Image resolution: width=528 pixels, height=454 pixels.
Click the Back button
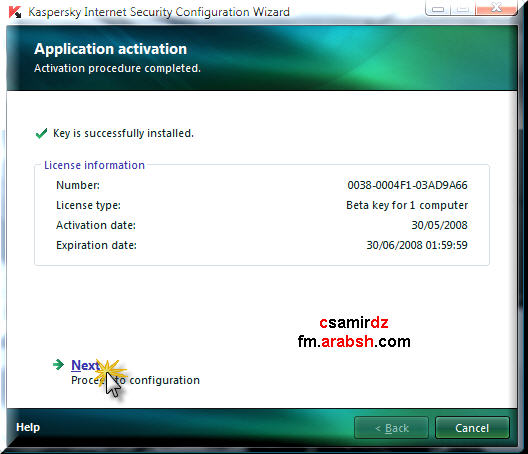(392, 428)
